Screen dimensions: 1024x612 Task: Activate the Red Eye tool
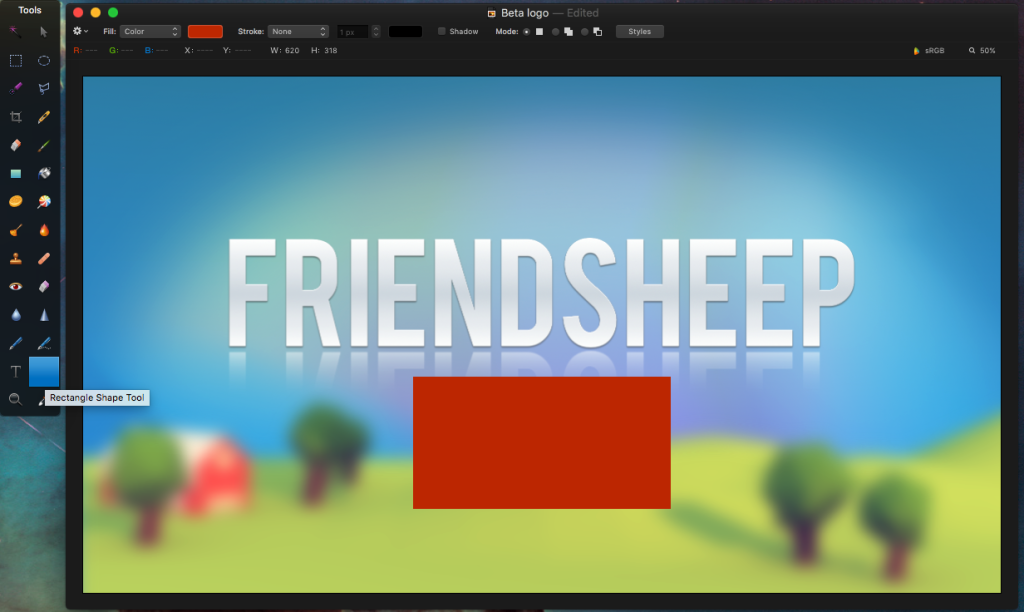pos(16,287)
